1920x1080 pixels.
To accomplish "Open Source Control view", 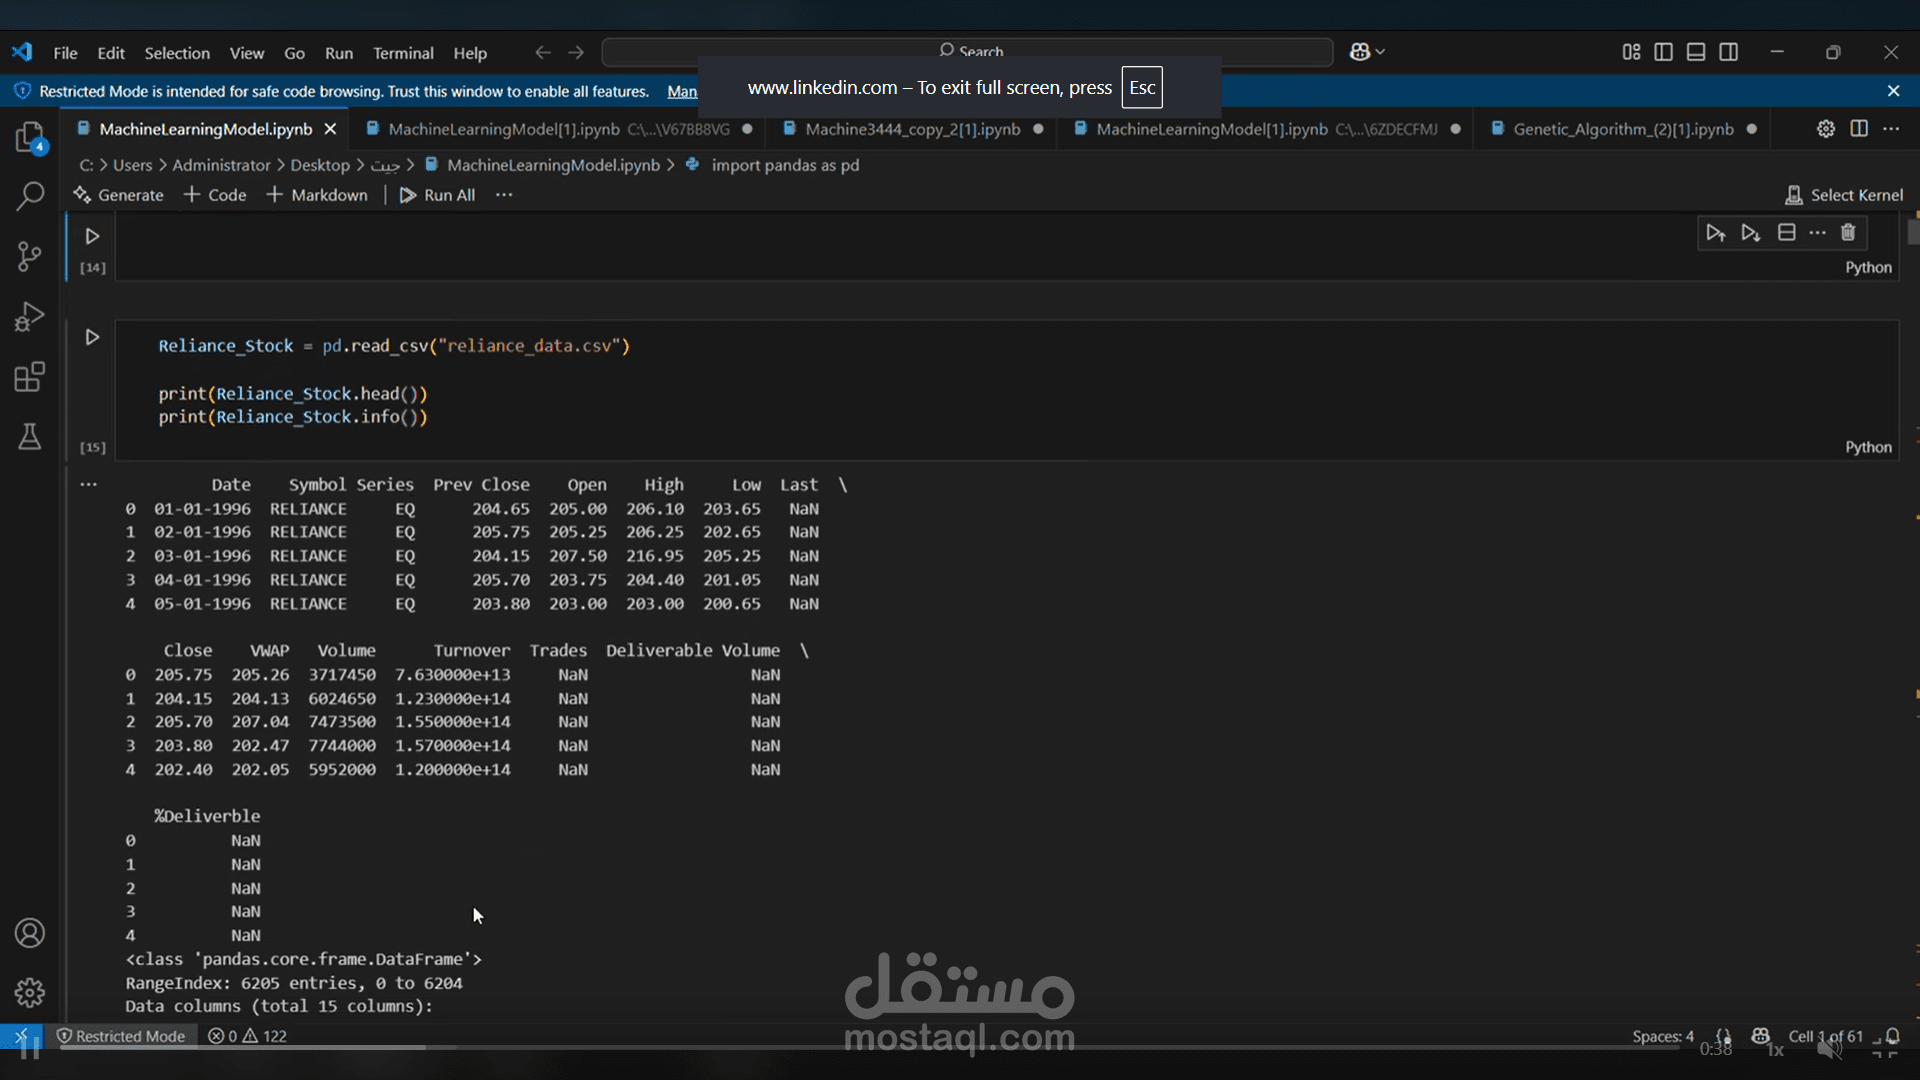I will point(30,257).
